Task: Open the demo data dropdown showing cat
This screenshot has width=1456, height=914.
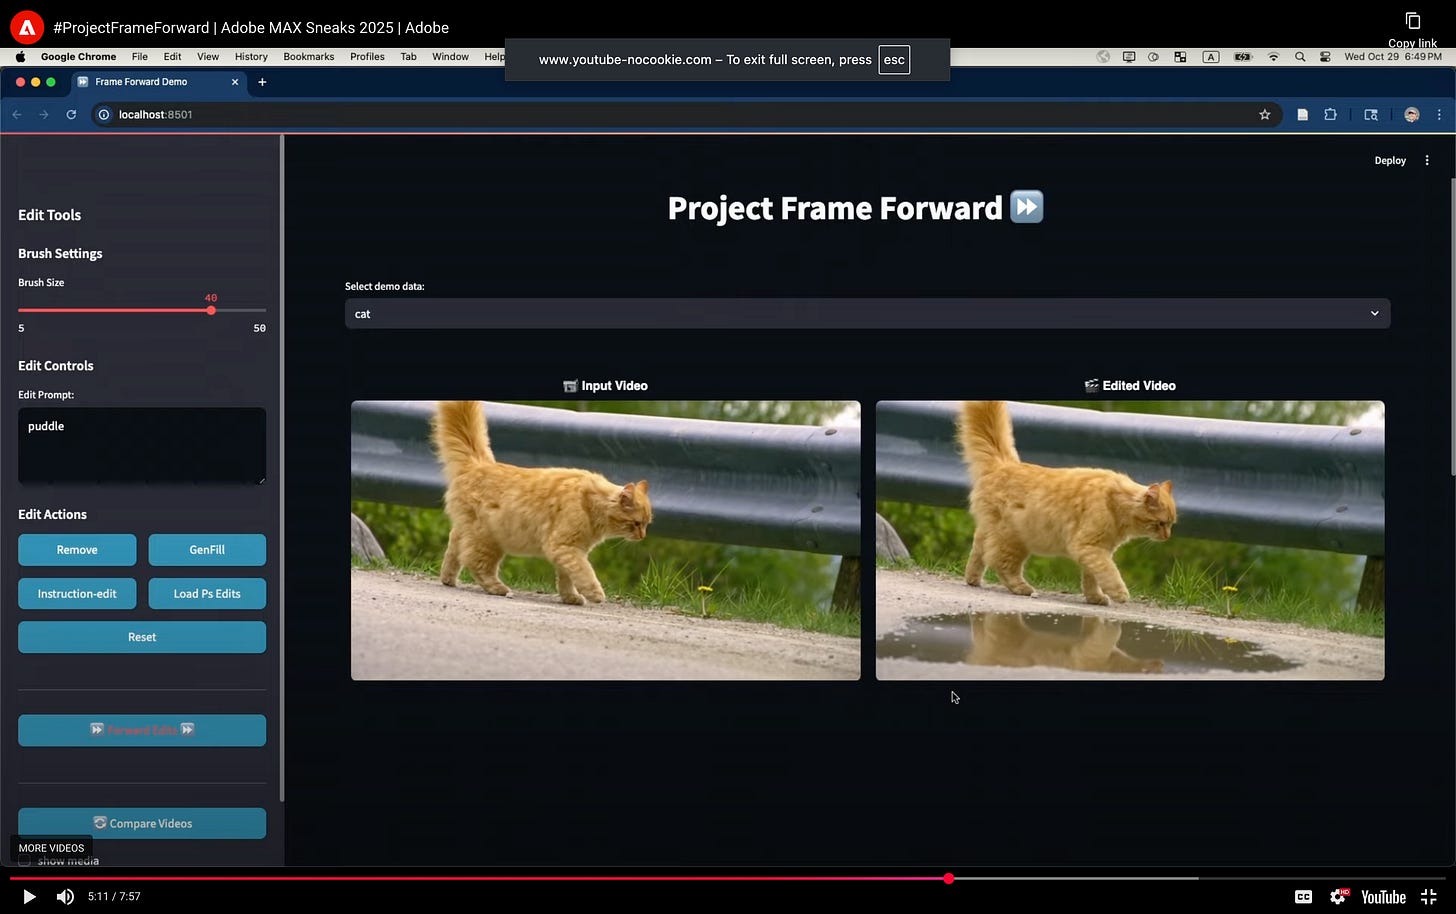Action: (866, 313)
